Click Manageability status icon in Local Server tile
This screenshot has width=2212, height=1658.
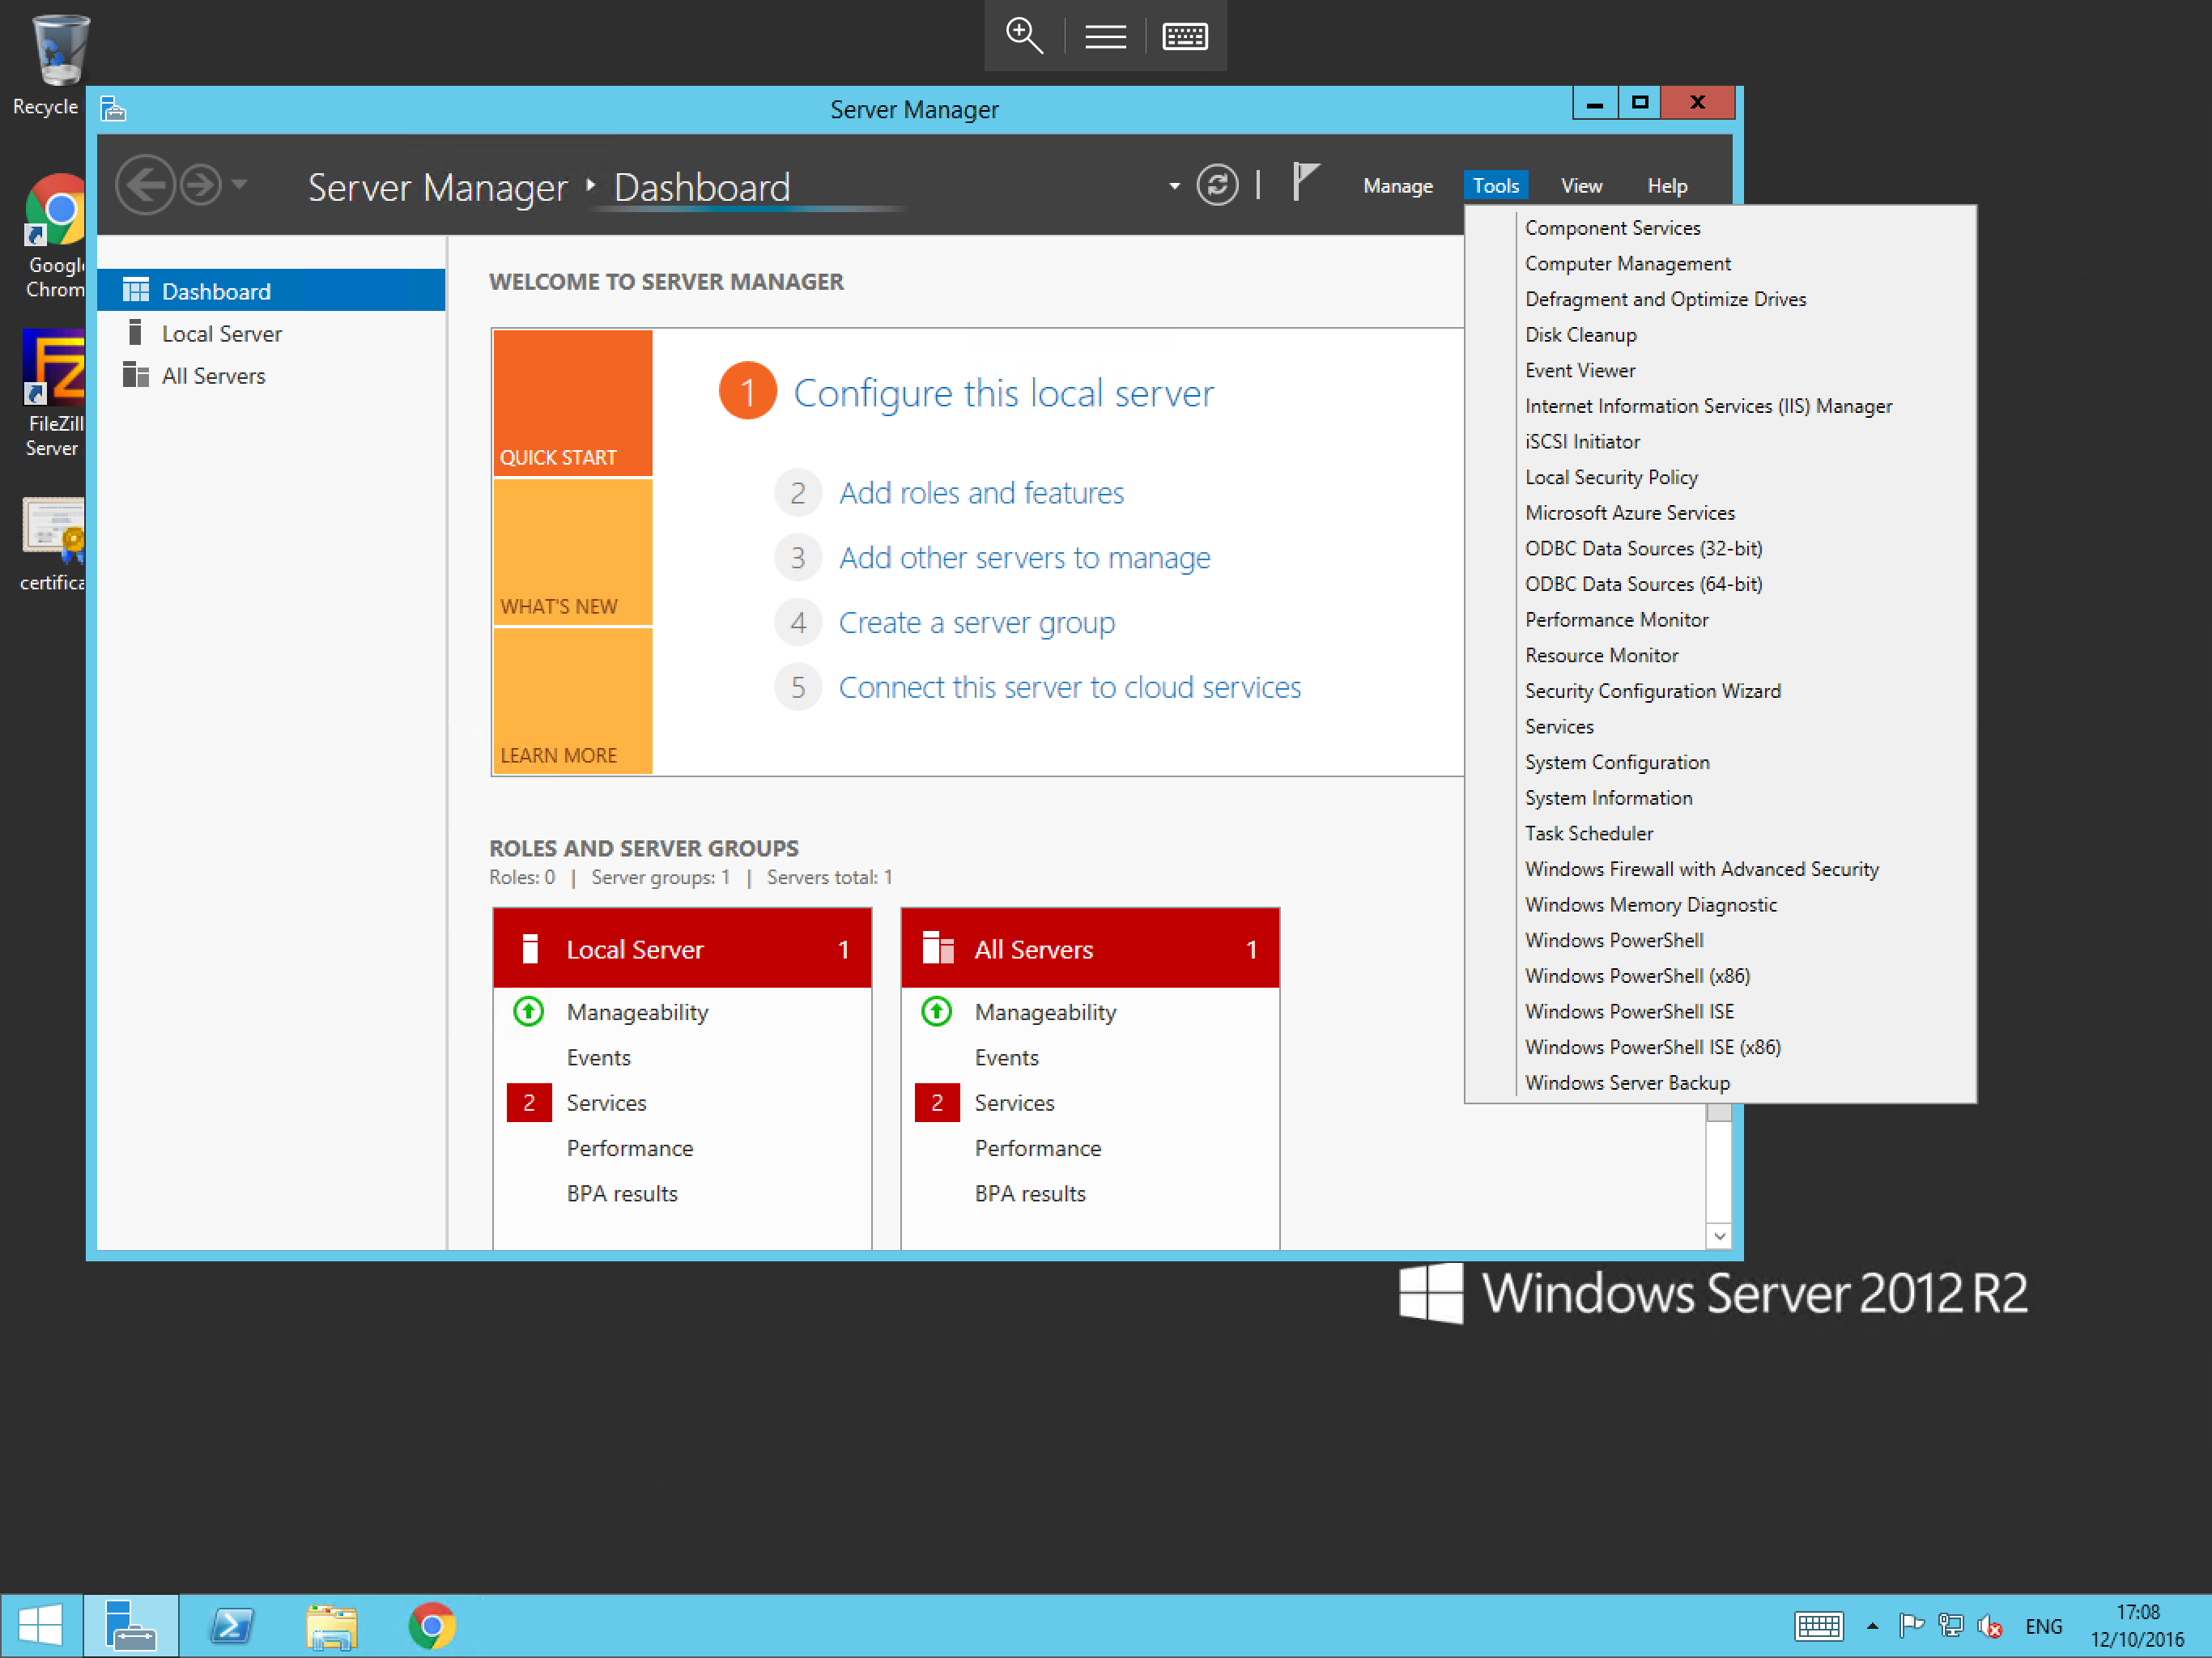(528, 1012)
